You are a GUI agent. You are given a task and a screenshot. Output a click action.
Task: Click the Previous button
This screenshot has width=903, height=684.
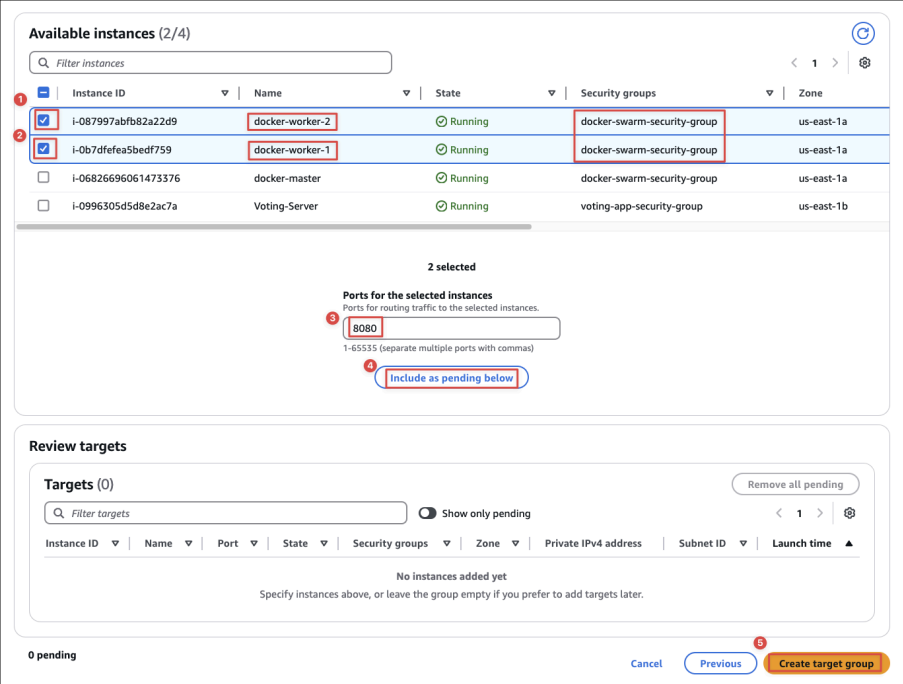point(720,663)
